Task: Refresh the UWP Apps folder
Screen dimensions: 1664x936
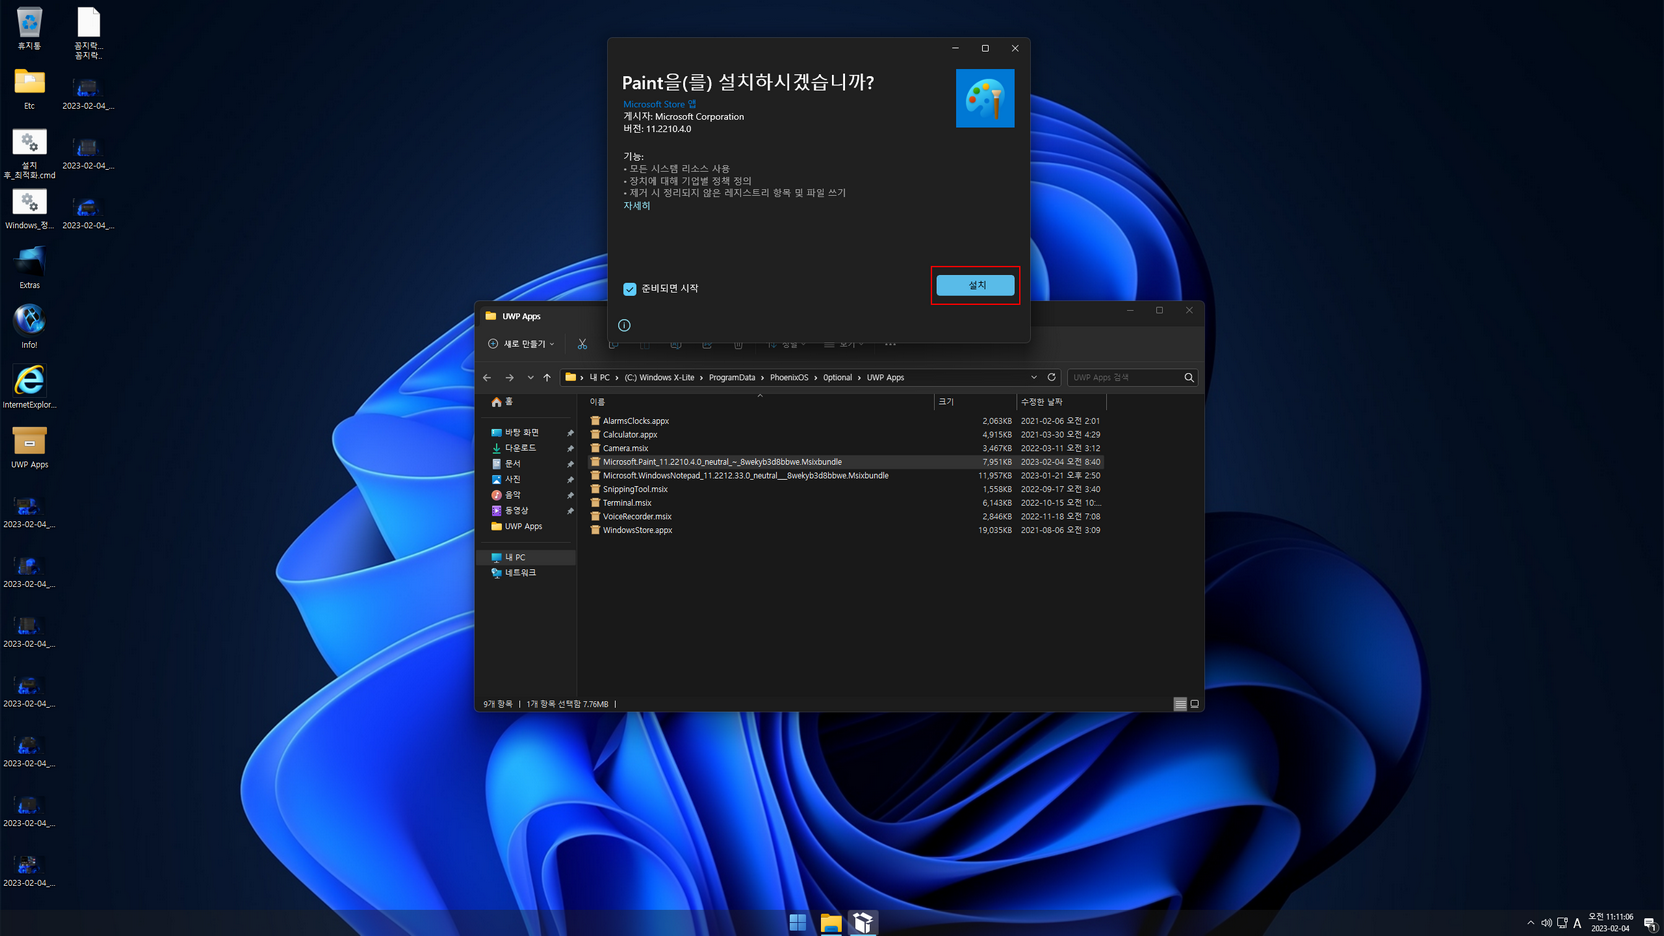Action: point(1051,378)
